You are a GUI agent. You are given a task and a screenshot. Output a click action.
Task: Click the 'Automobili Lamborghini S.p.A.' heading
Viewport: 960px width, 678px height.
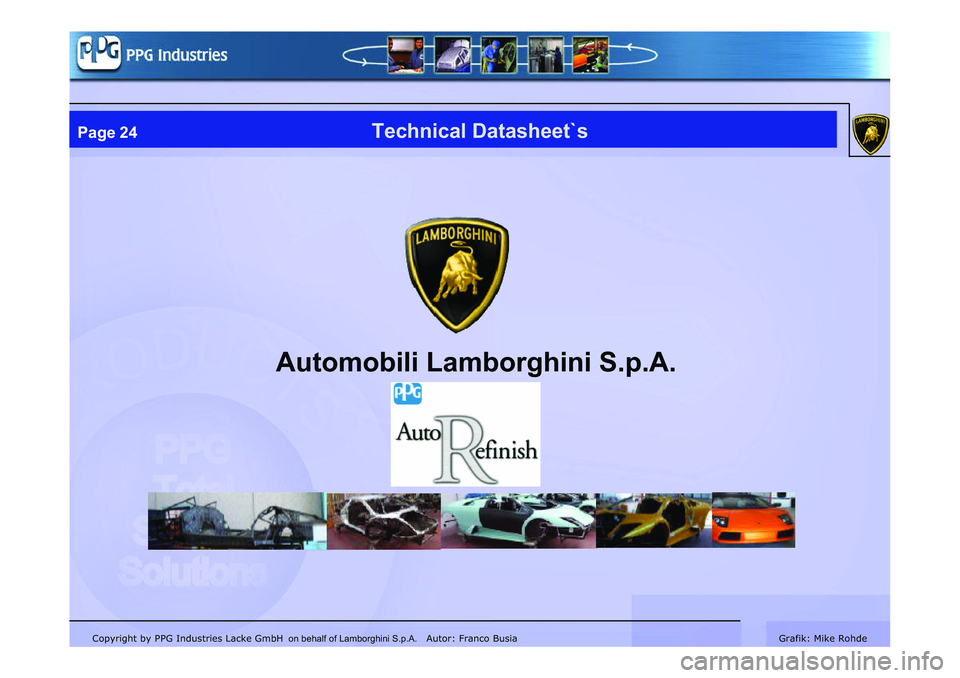point(476,362)
